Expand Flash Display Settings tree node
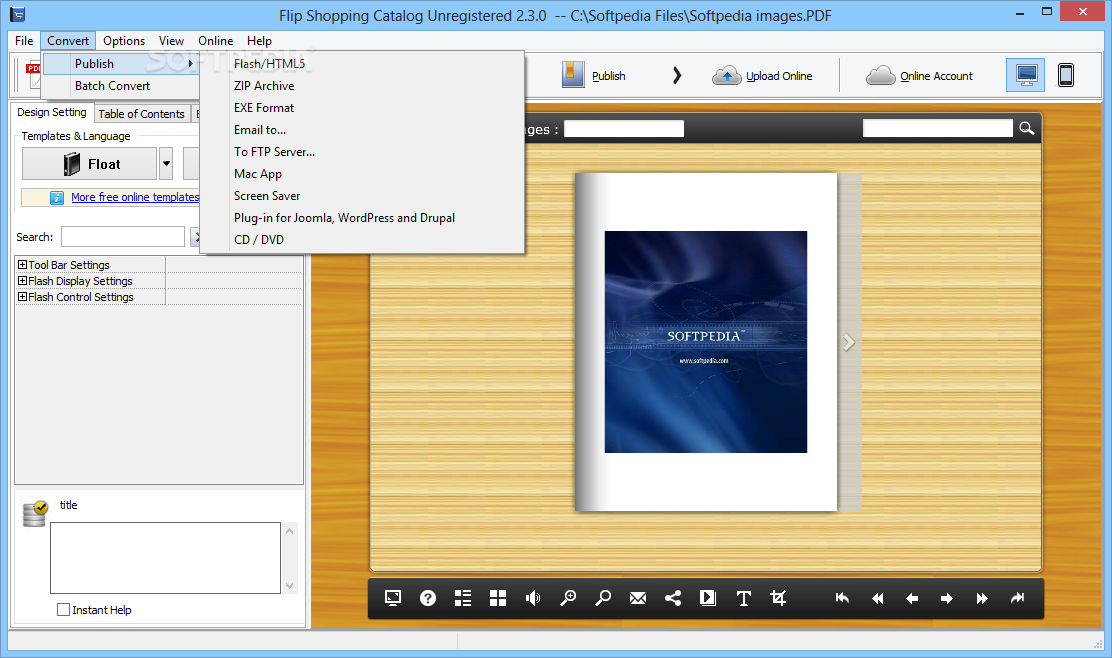 22,281
